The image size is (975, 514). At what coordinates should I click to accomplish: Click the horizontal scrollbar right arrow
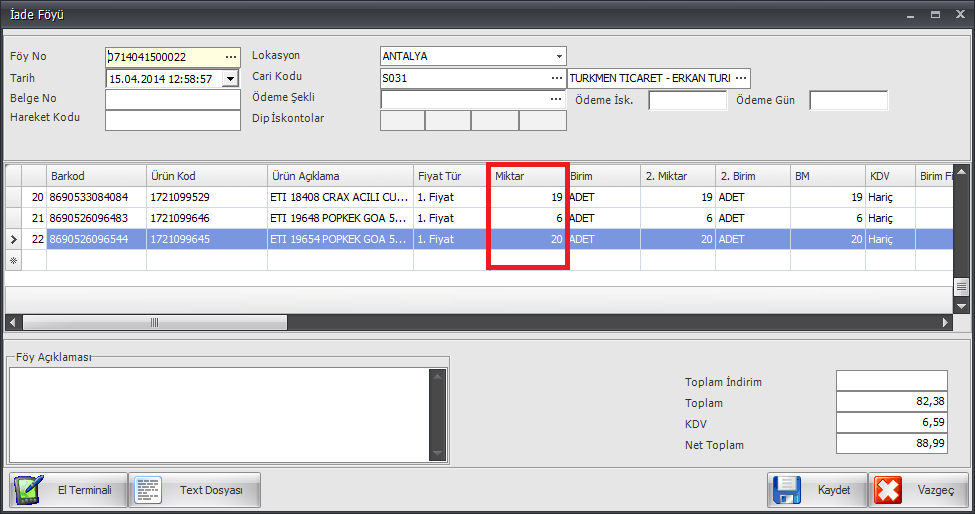(x=945, y=323)
